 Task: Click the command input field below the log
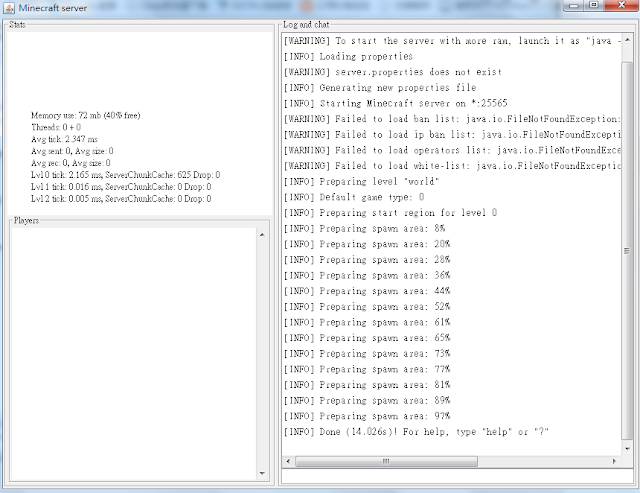(x=458, y=477)
